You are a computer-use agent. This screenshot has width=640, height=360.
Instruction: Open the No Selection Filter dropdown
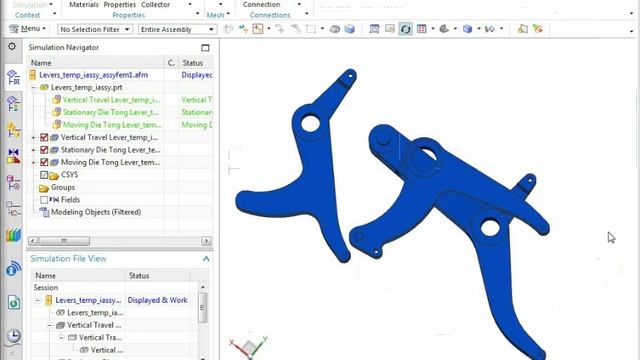click(95, 29)
